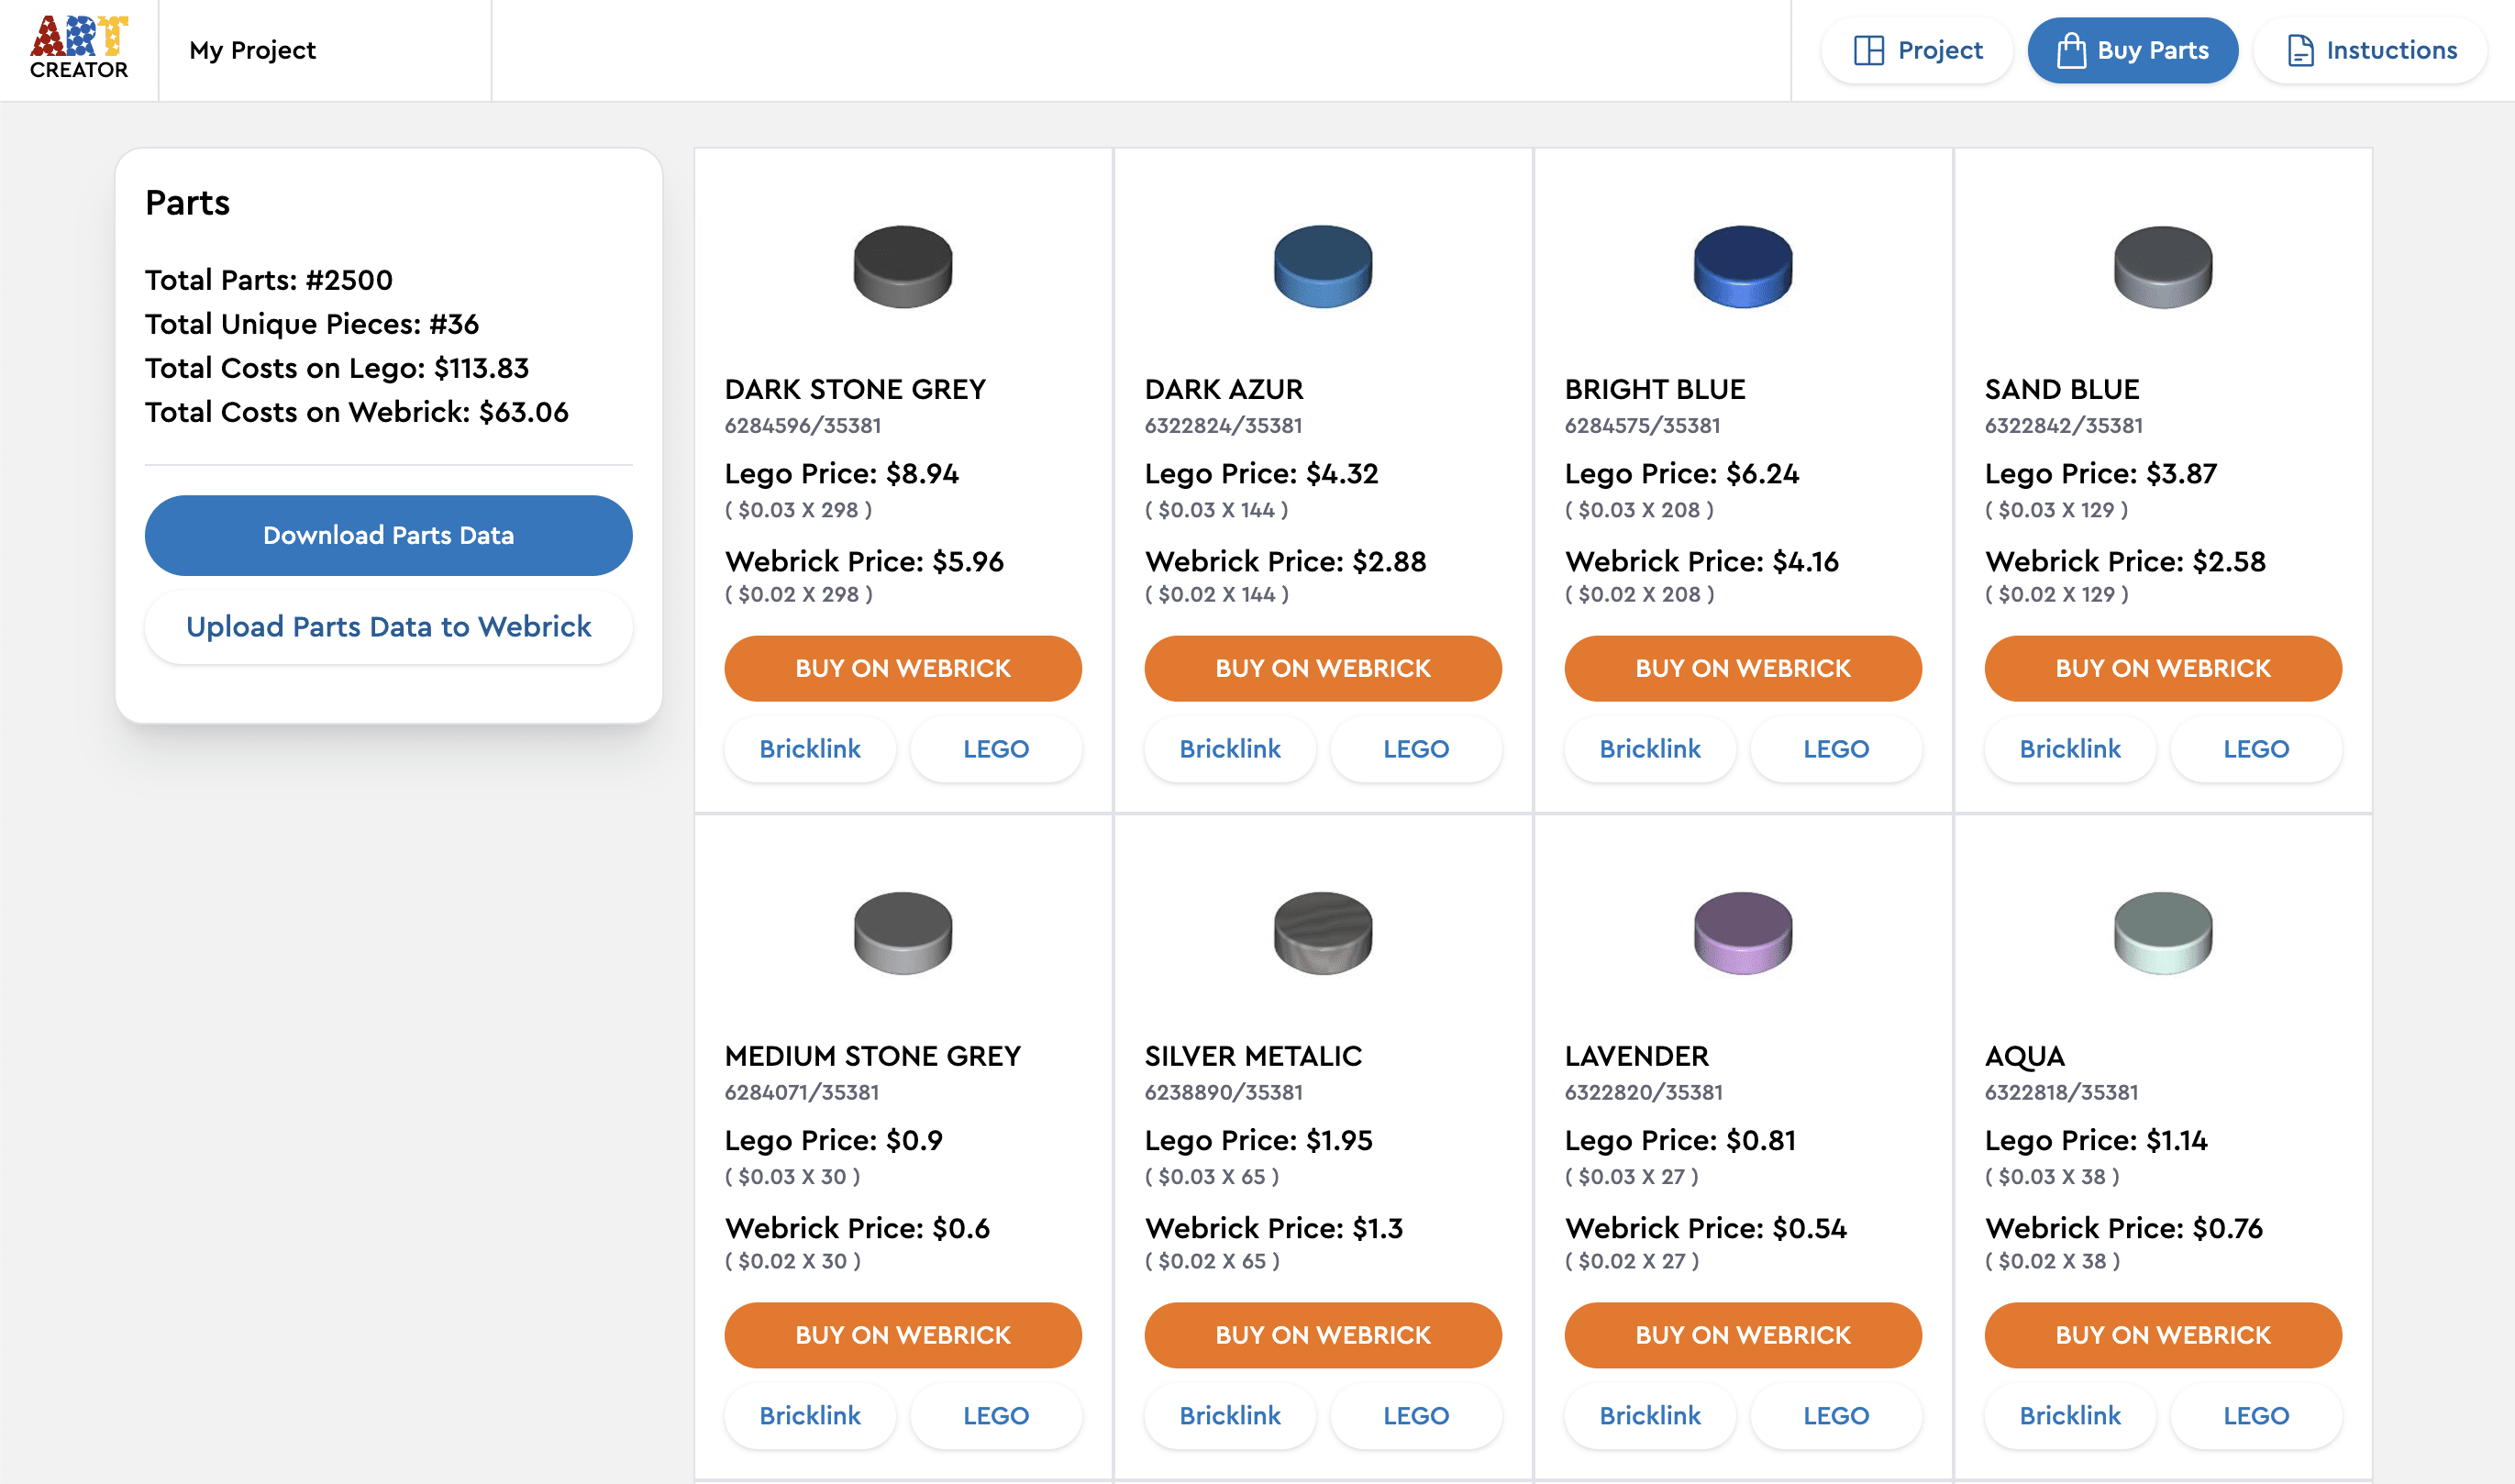Click the Bright Blue stud image
Image resolution: width=2515 pixels, height=1484 pixels.
pyautogui.click(x=1743, y=267)
